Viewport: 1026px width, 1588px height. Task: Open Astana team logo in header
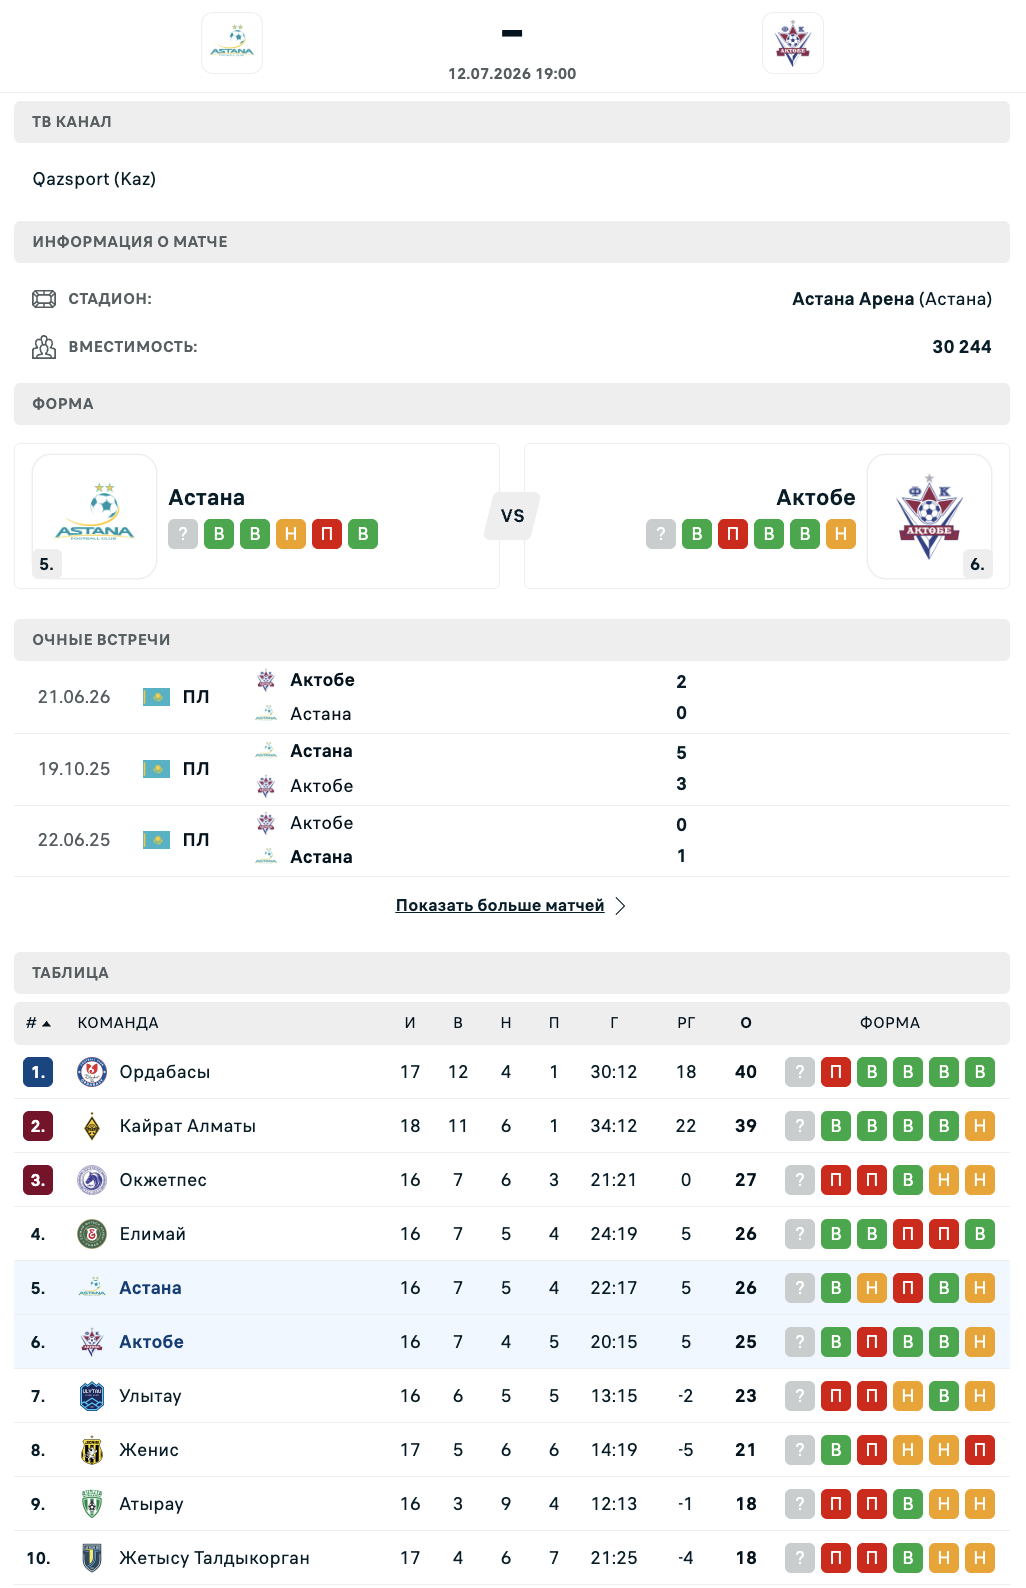(x=232, y=43)
